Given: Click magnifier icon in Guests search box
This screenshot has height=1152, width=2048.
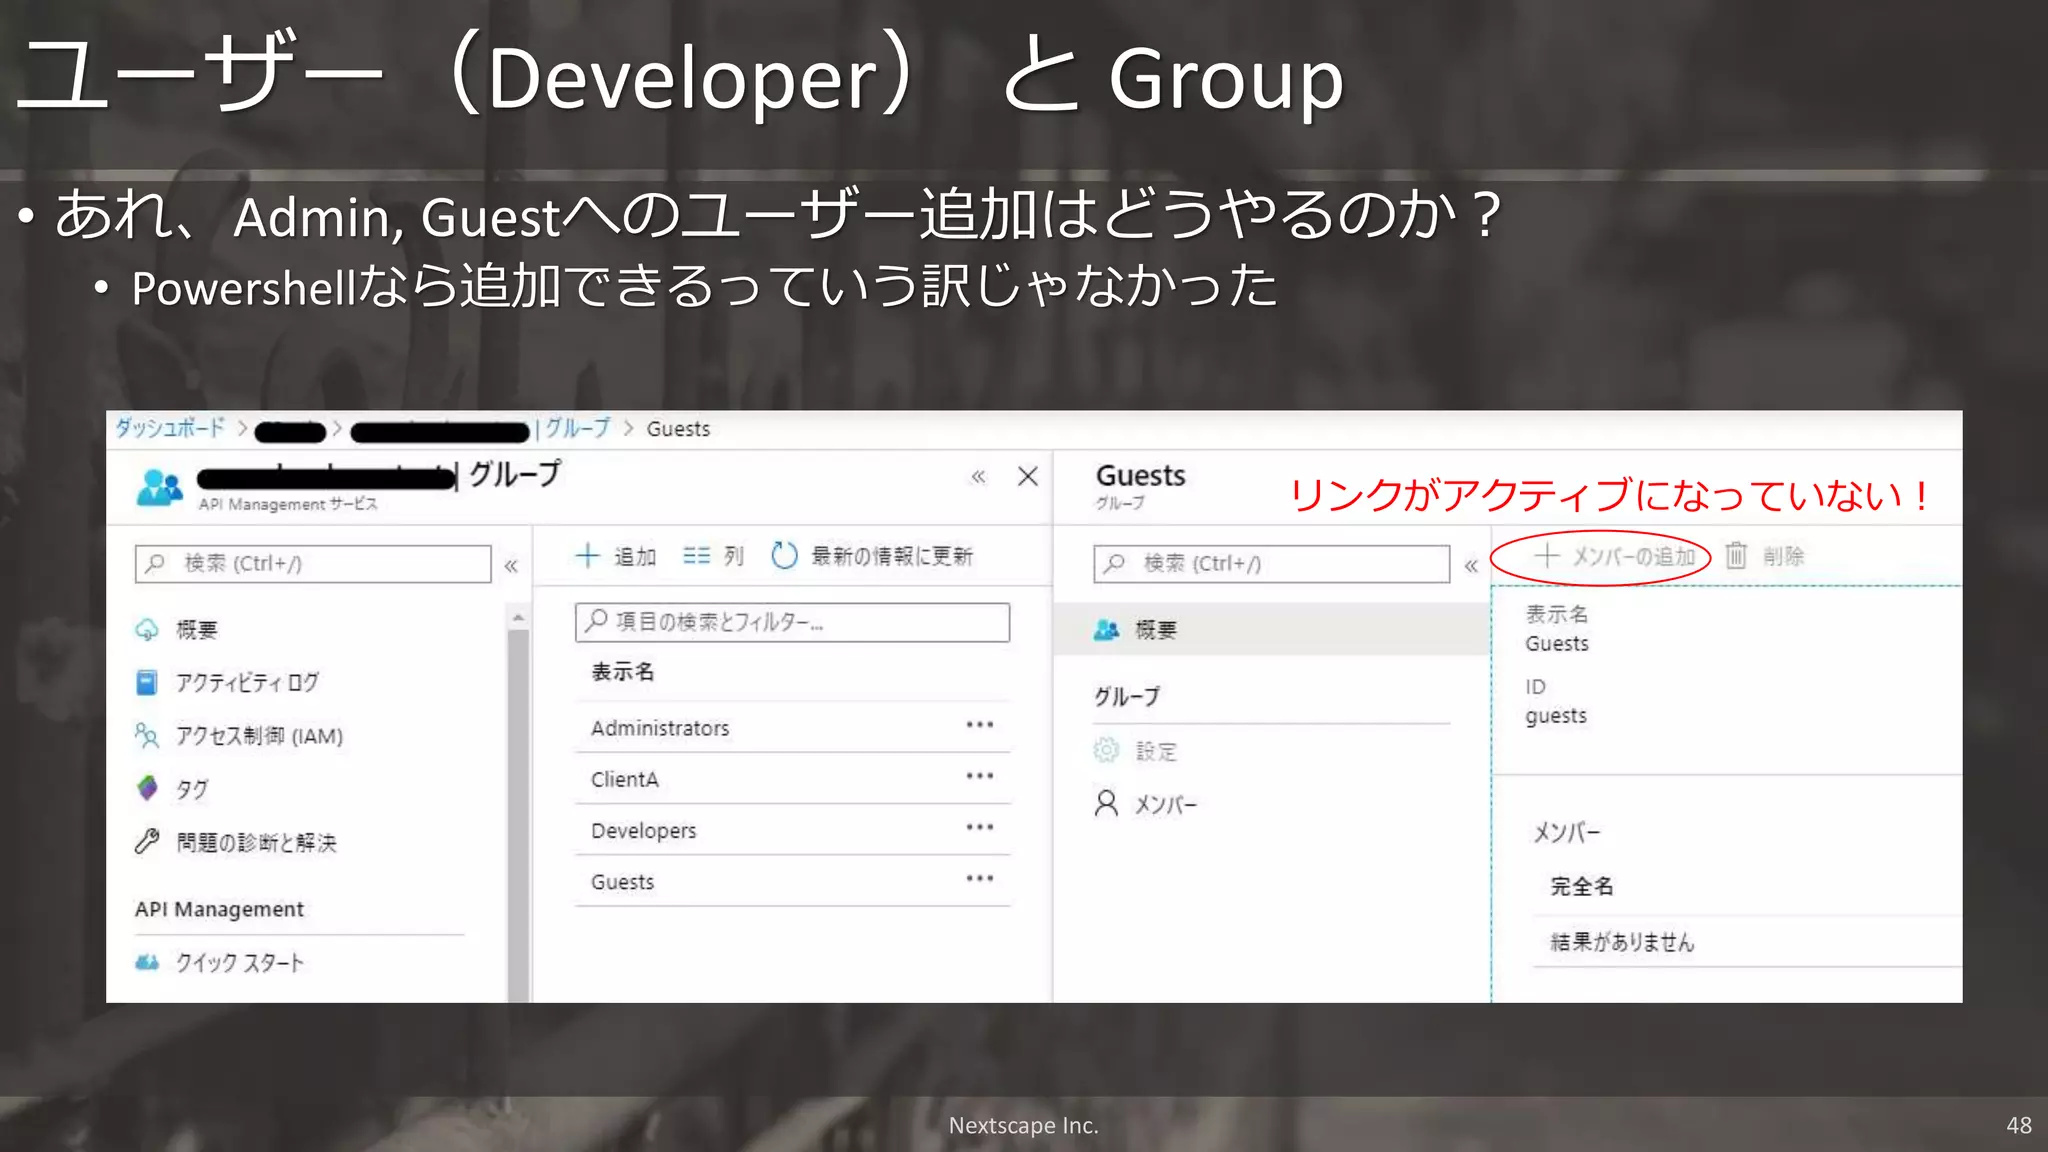Looking at the screenshot, I should pyautogui.click(x=1115, y=563).
